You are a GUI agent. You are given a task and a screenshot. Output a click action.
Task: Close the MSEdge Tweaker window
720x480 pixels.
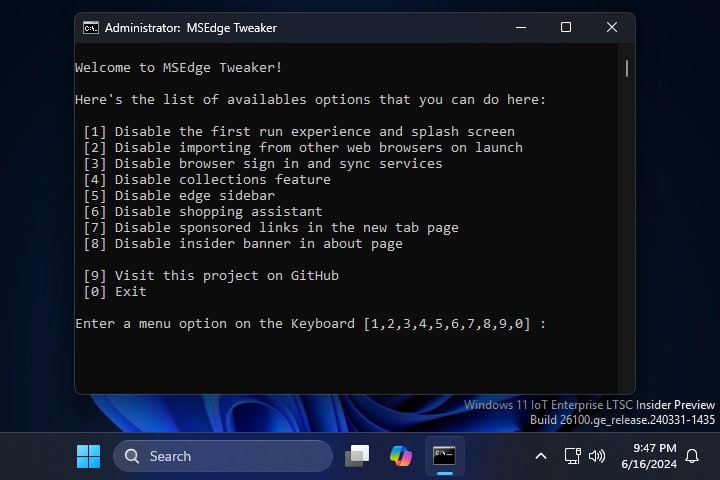click(x=612, y=28)
